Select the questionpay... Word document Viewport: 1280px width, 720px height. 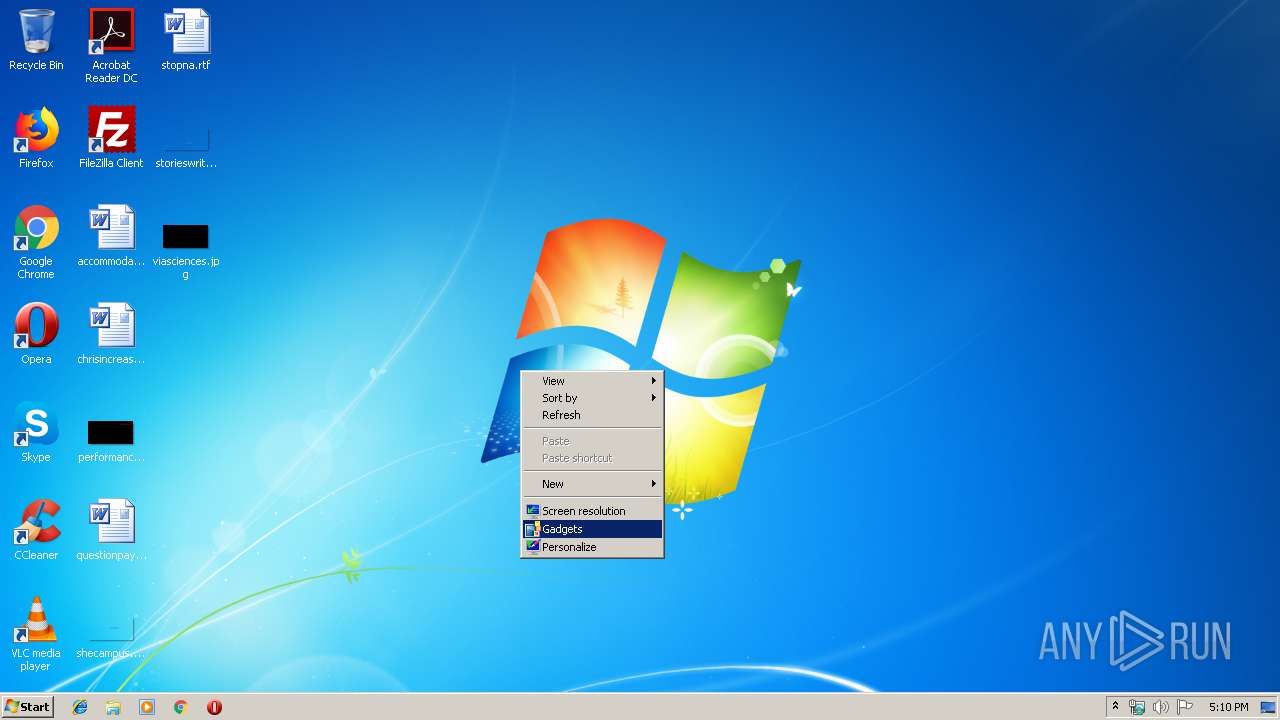(111, 530)
